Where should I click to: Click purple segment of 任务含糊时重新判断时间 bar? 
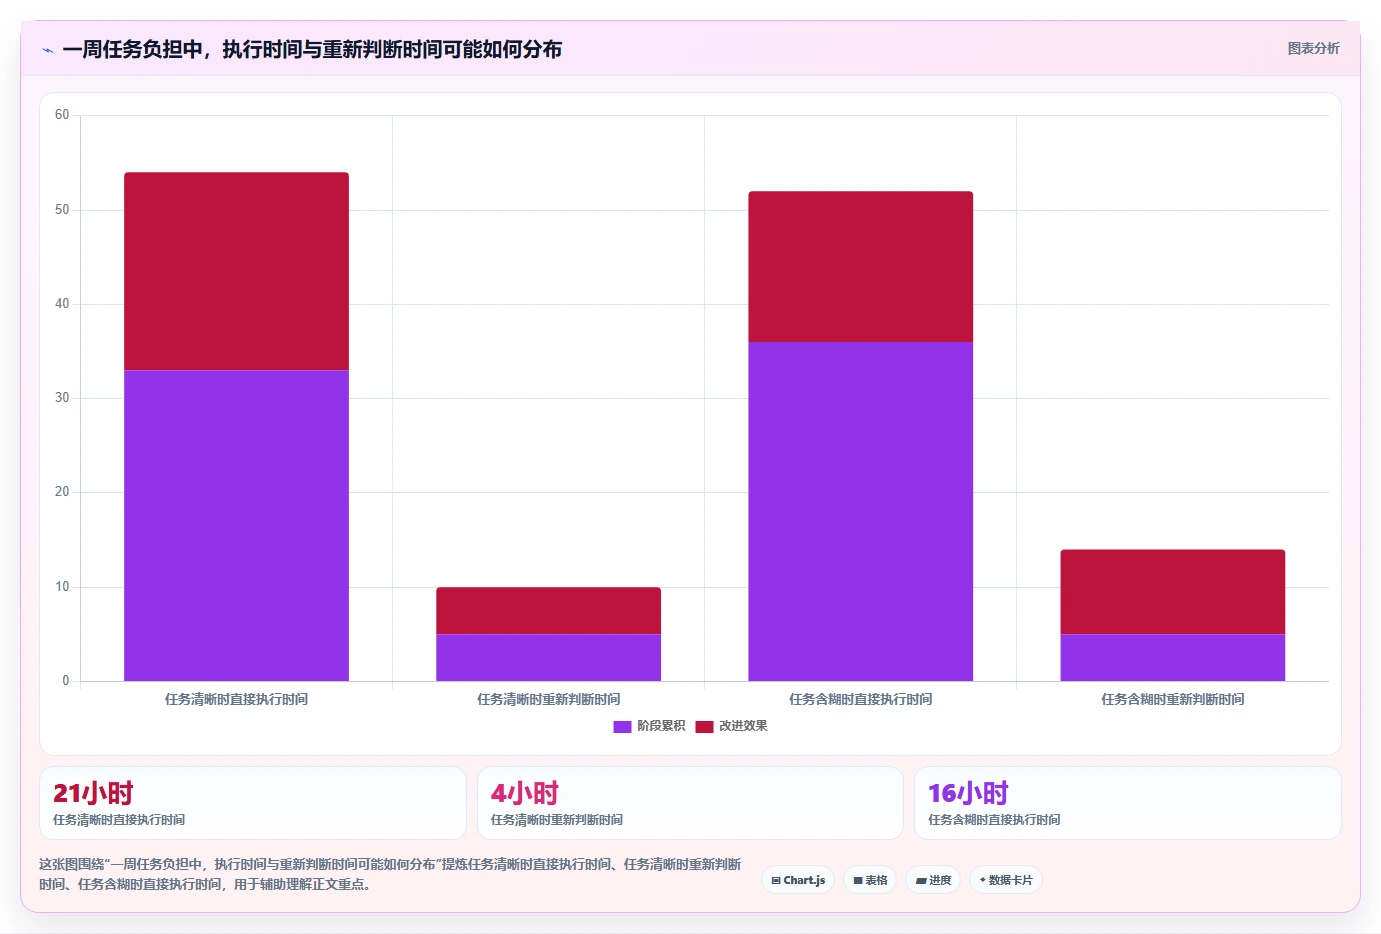[1172, 658]
